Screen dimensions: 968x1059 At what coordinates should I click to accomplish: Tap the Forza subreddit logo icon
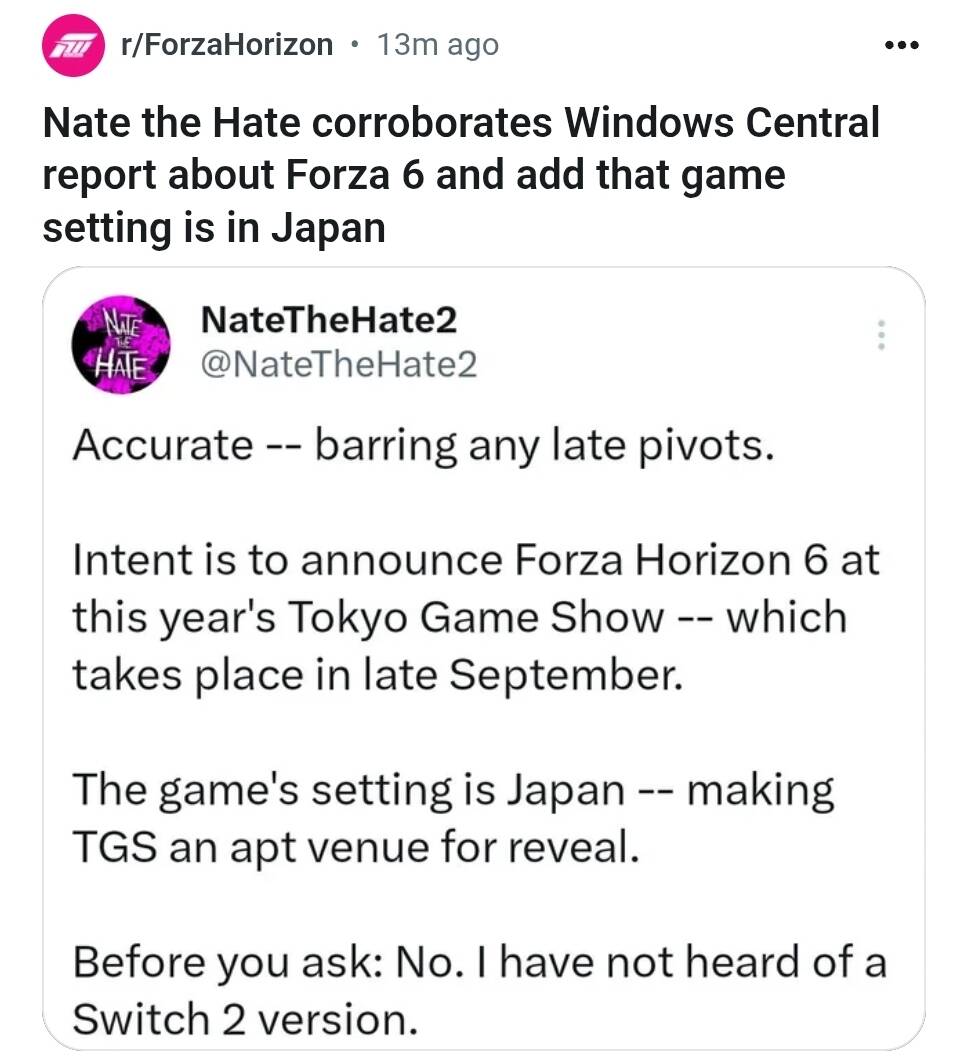coord(72,46)
